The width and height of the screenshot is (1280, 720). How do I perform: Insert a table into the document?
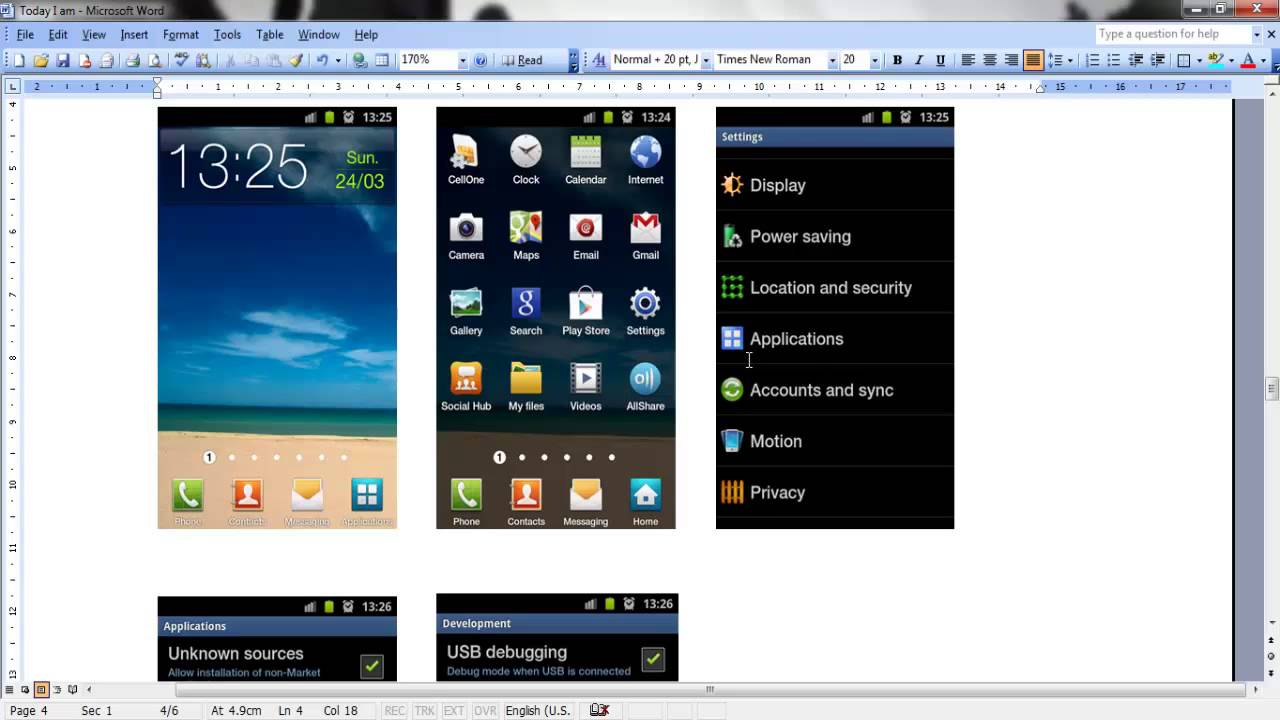pos(380,60)
